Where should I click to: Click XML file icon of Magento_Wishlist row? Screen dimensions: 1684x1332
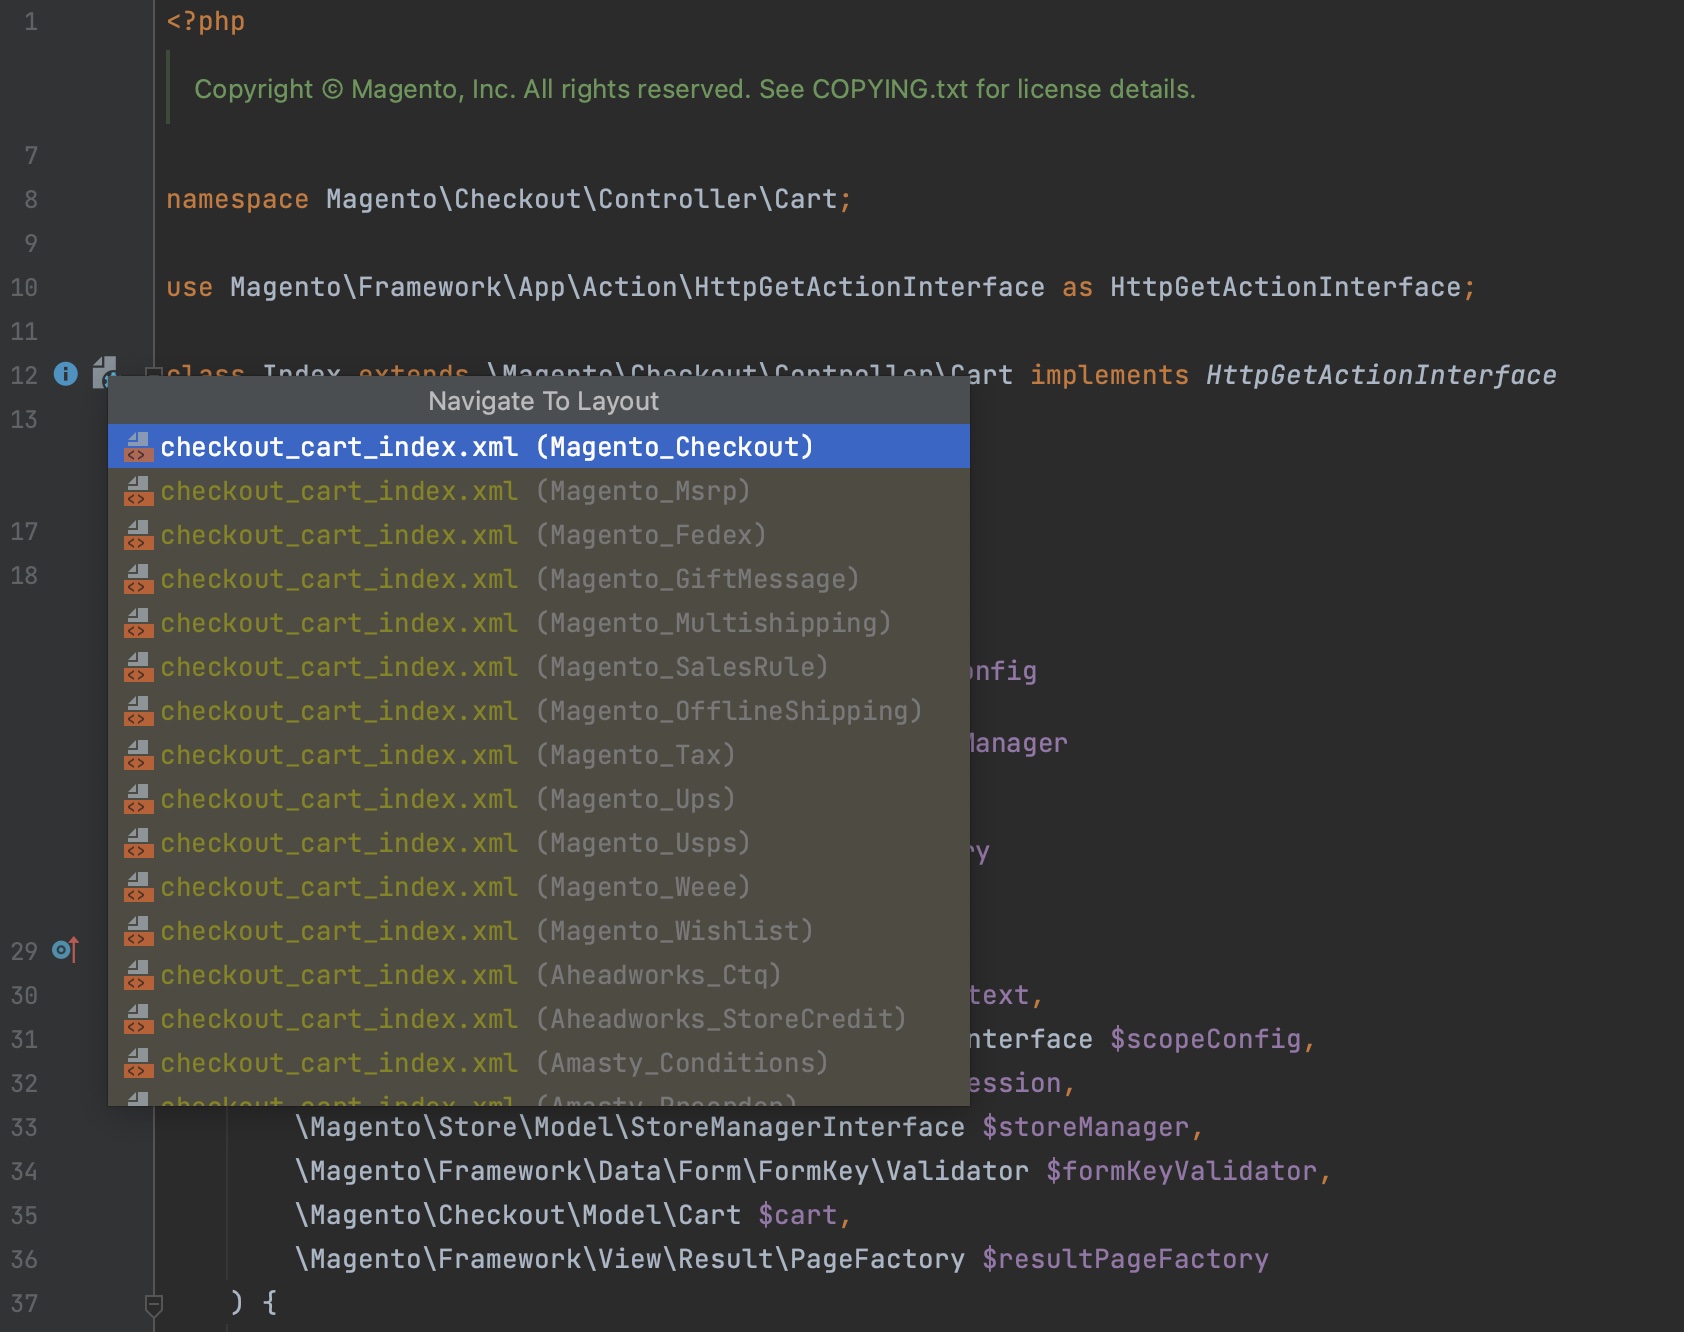(x=138, y=931)
